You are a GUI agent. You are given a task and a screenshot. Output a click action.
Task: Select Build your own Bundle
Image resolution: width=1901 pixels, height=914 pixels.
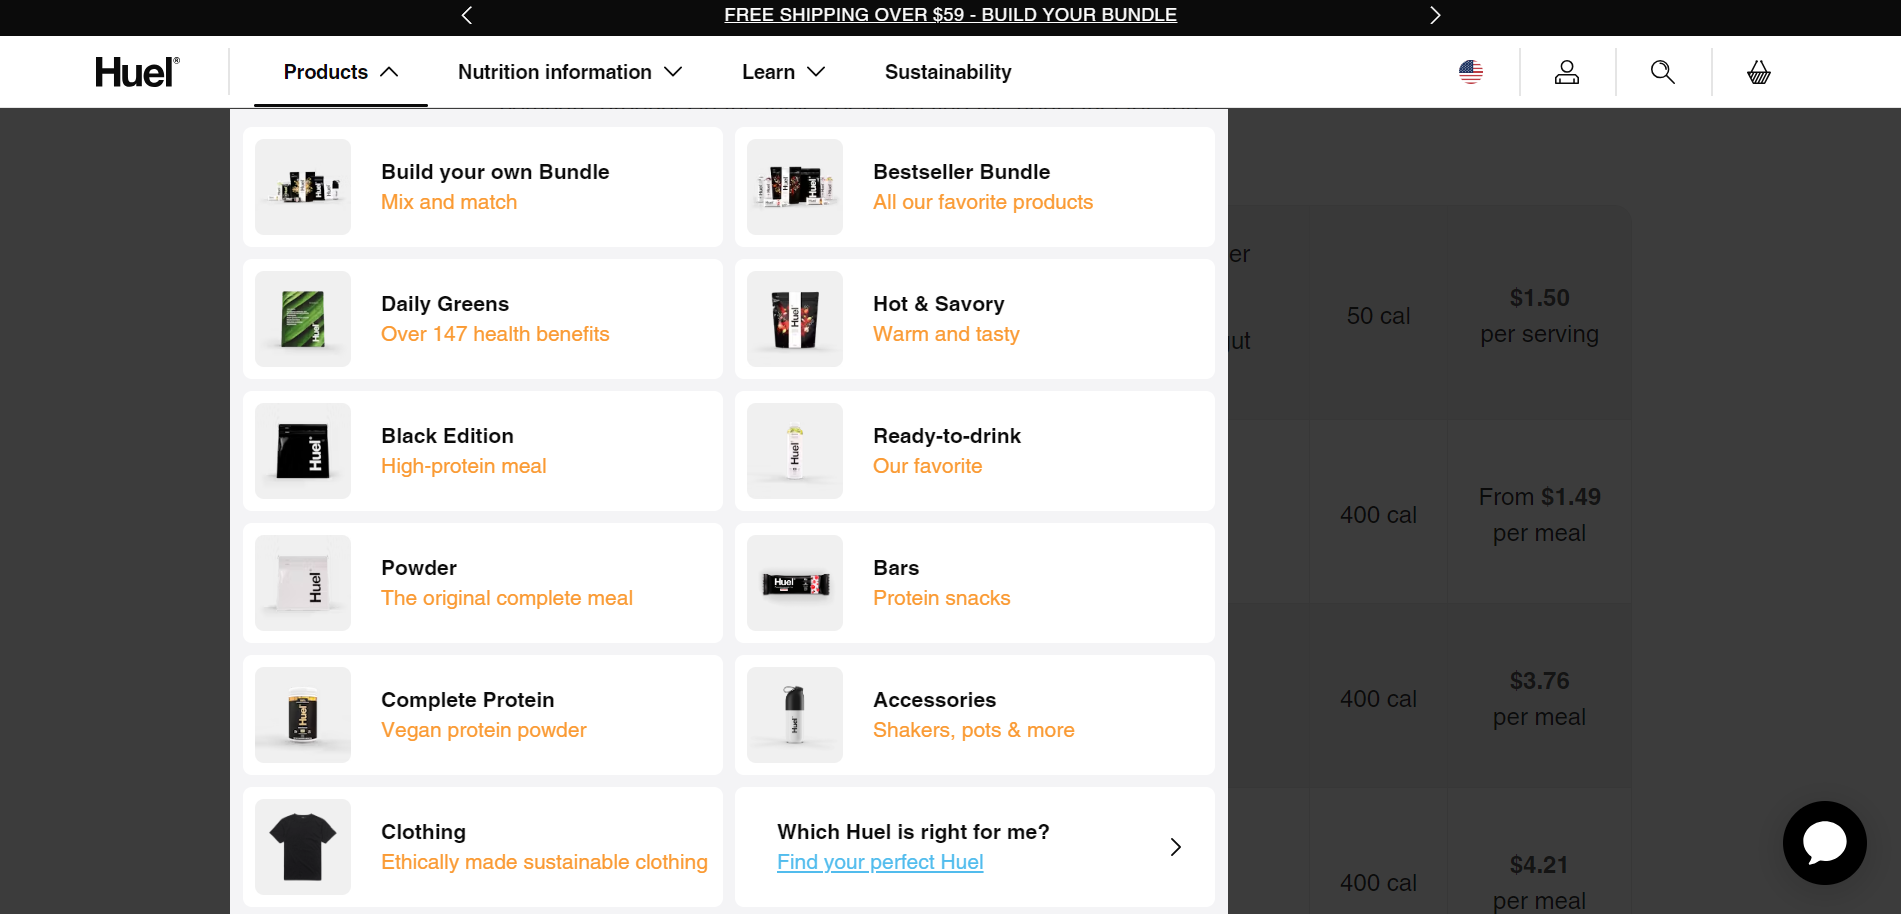pos(495,172)
